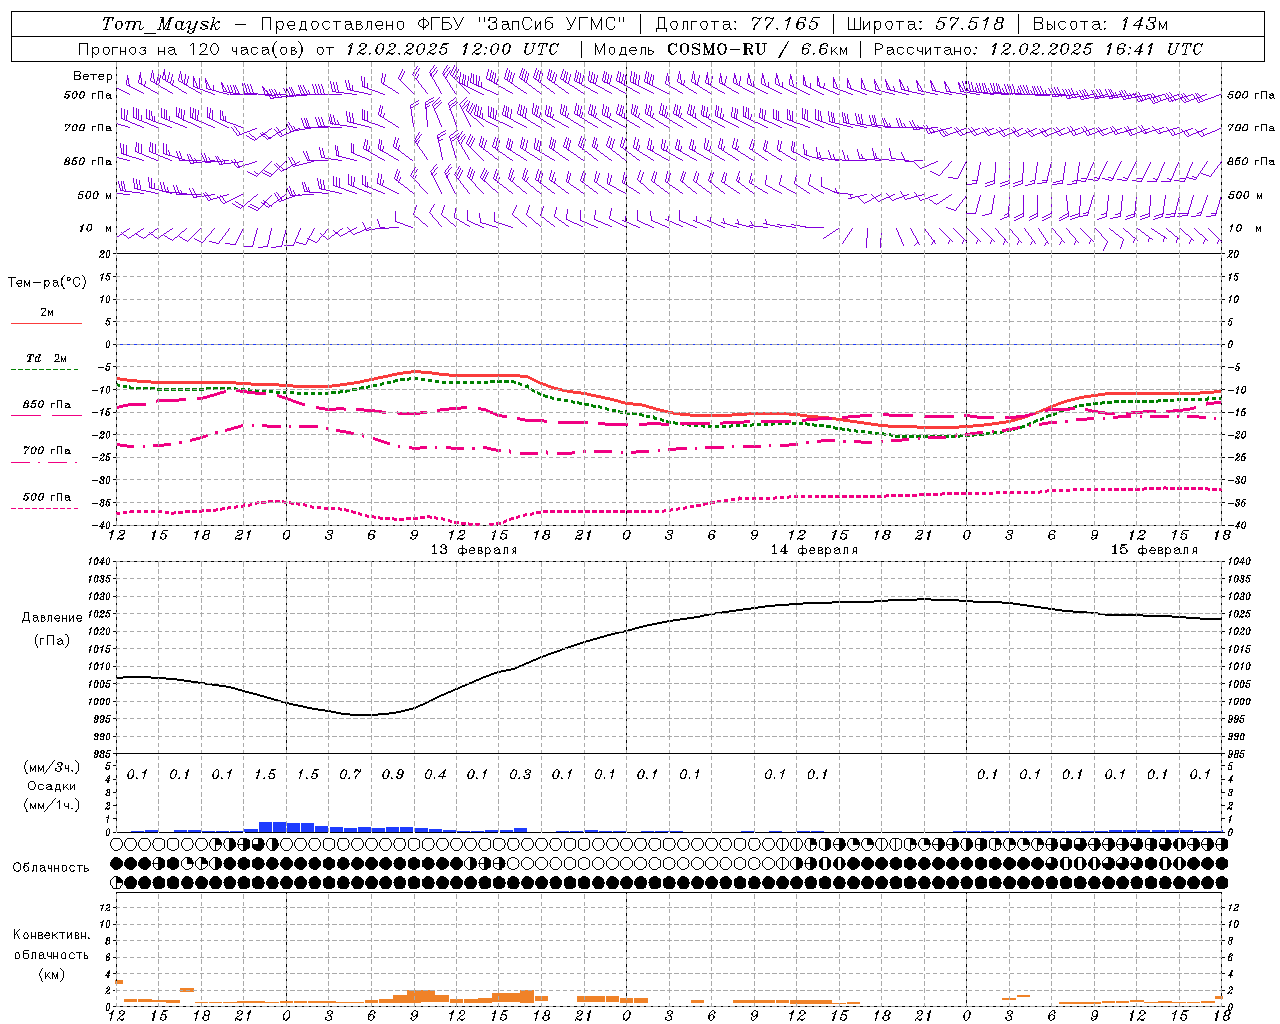Select the (гПа) pressure unit label

point(52,640)
